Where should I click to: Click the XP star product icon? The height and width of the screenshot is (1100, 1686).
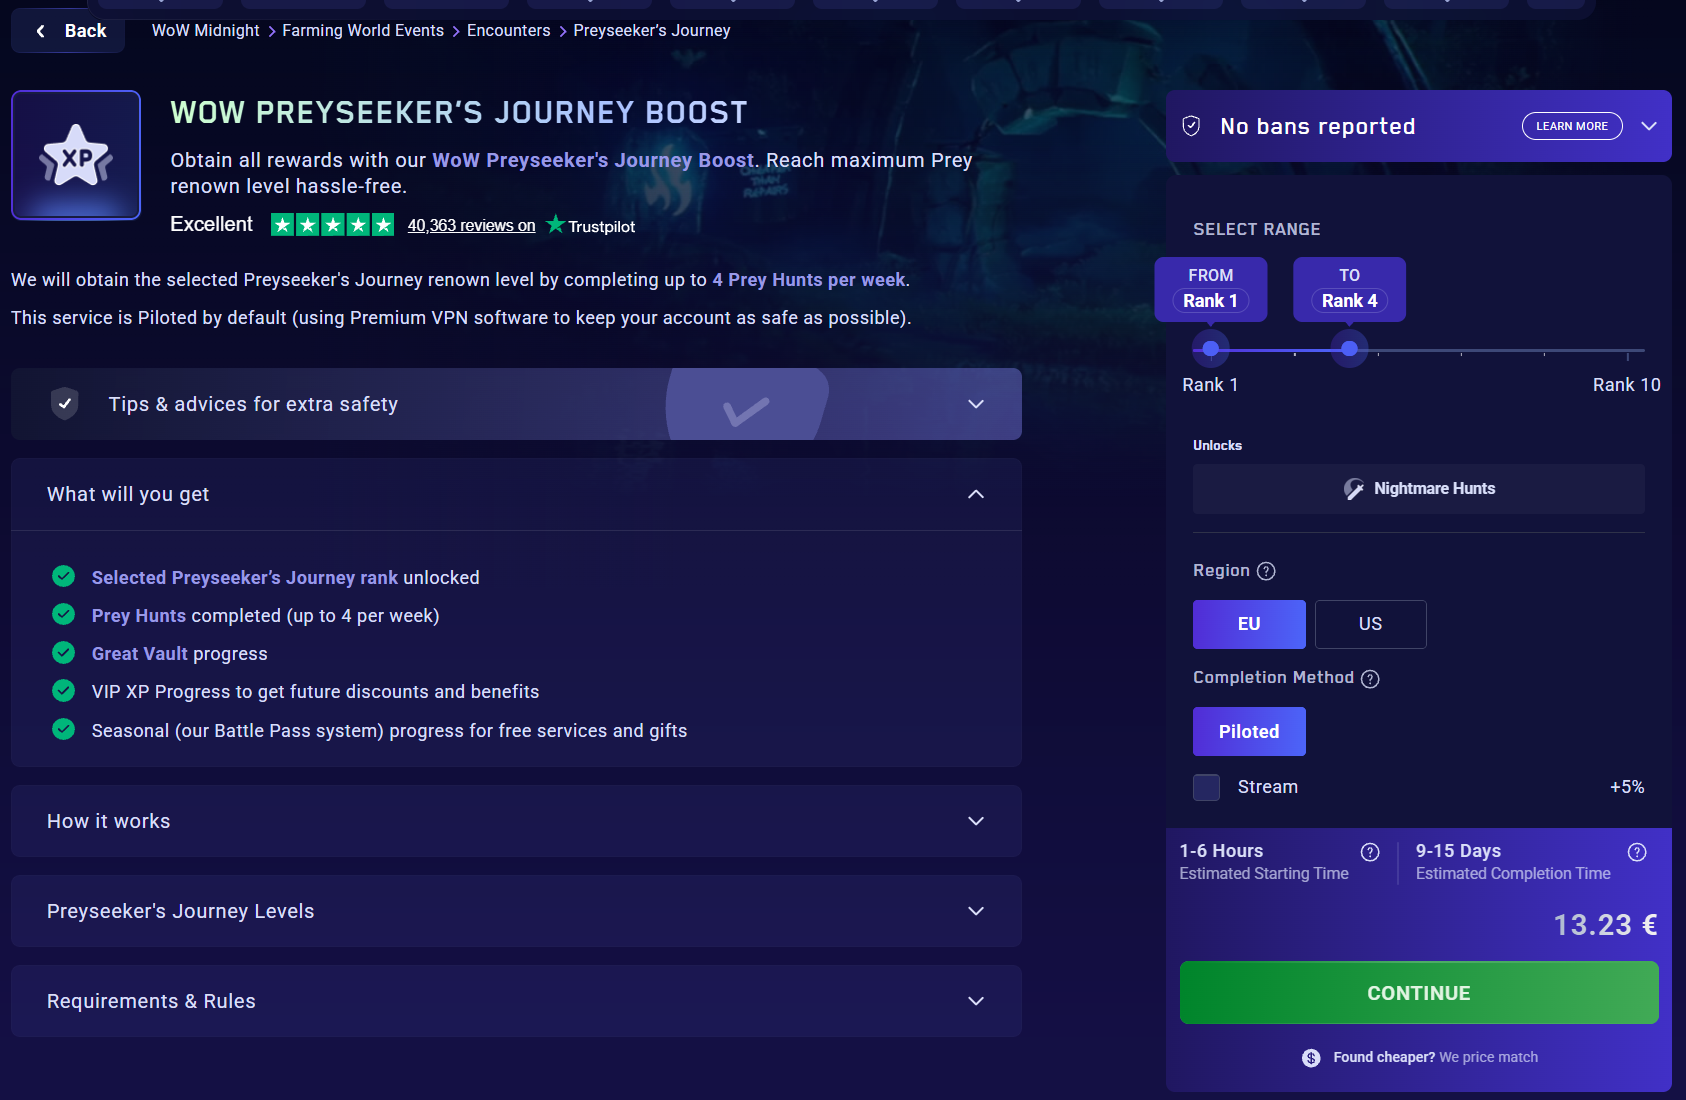[x=76, y=155]
